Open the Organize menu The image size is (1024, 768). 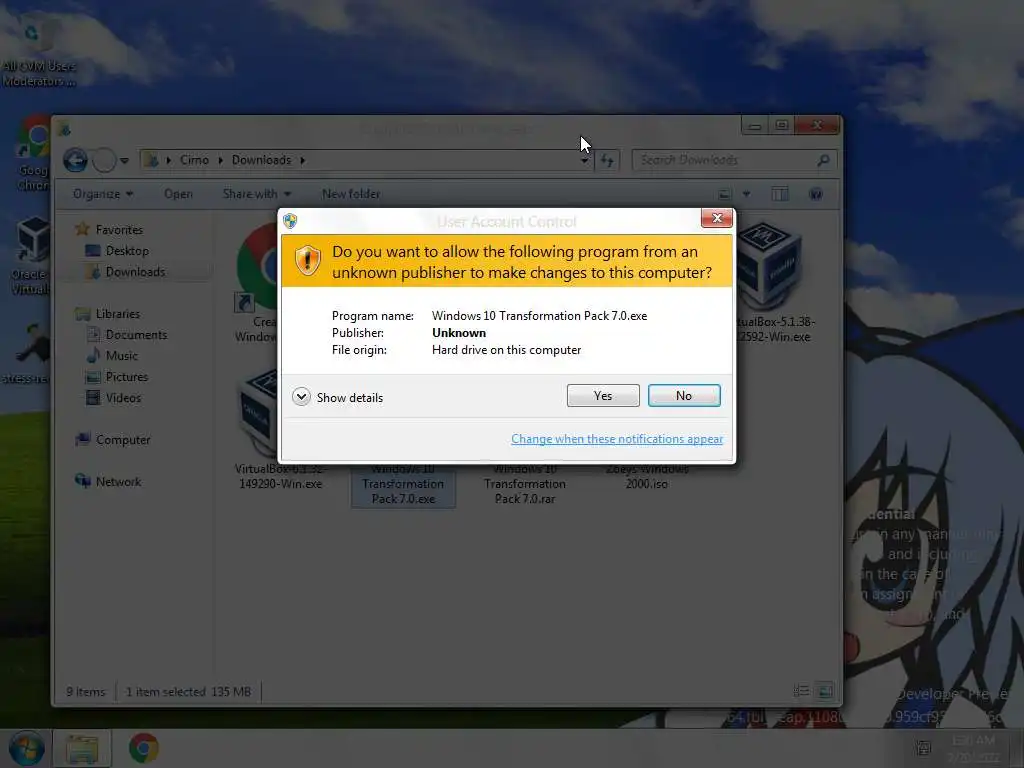(103, 194)
